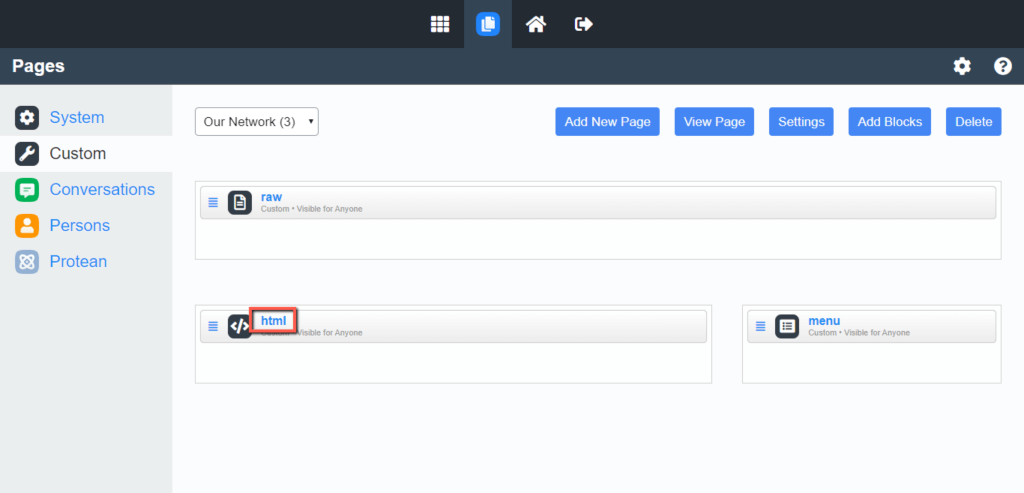Image resolution: width=1024 pixels, height=493 pixels.
Task: Click raw block's 'Custom • Visible for Anyone' text
Action: point(312,209)
